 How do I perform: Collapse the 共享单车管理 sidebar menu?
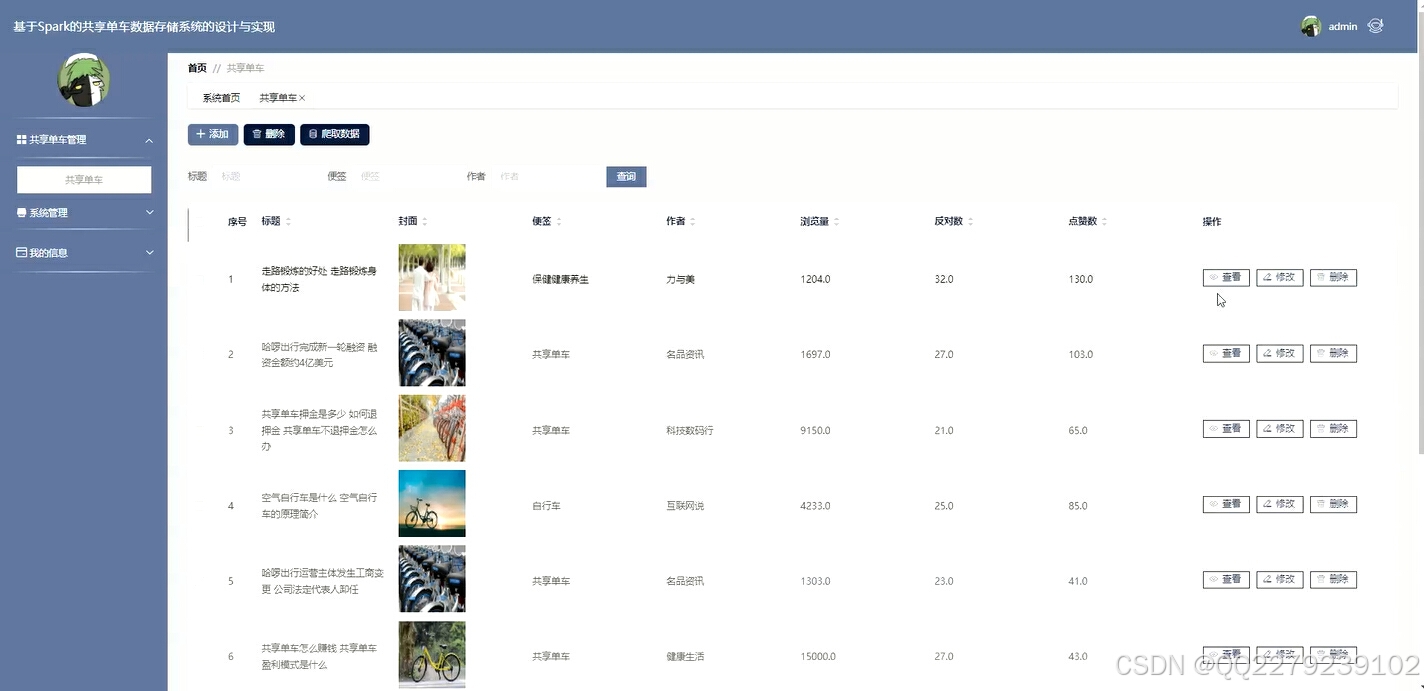[84, 139]
